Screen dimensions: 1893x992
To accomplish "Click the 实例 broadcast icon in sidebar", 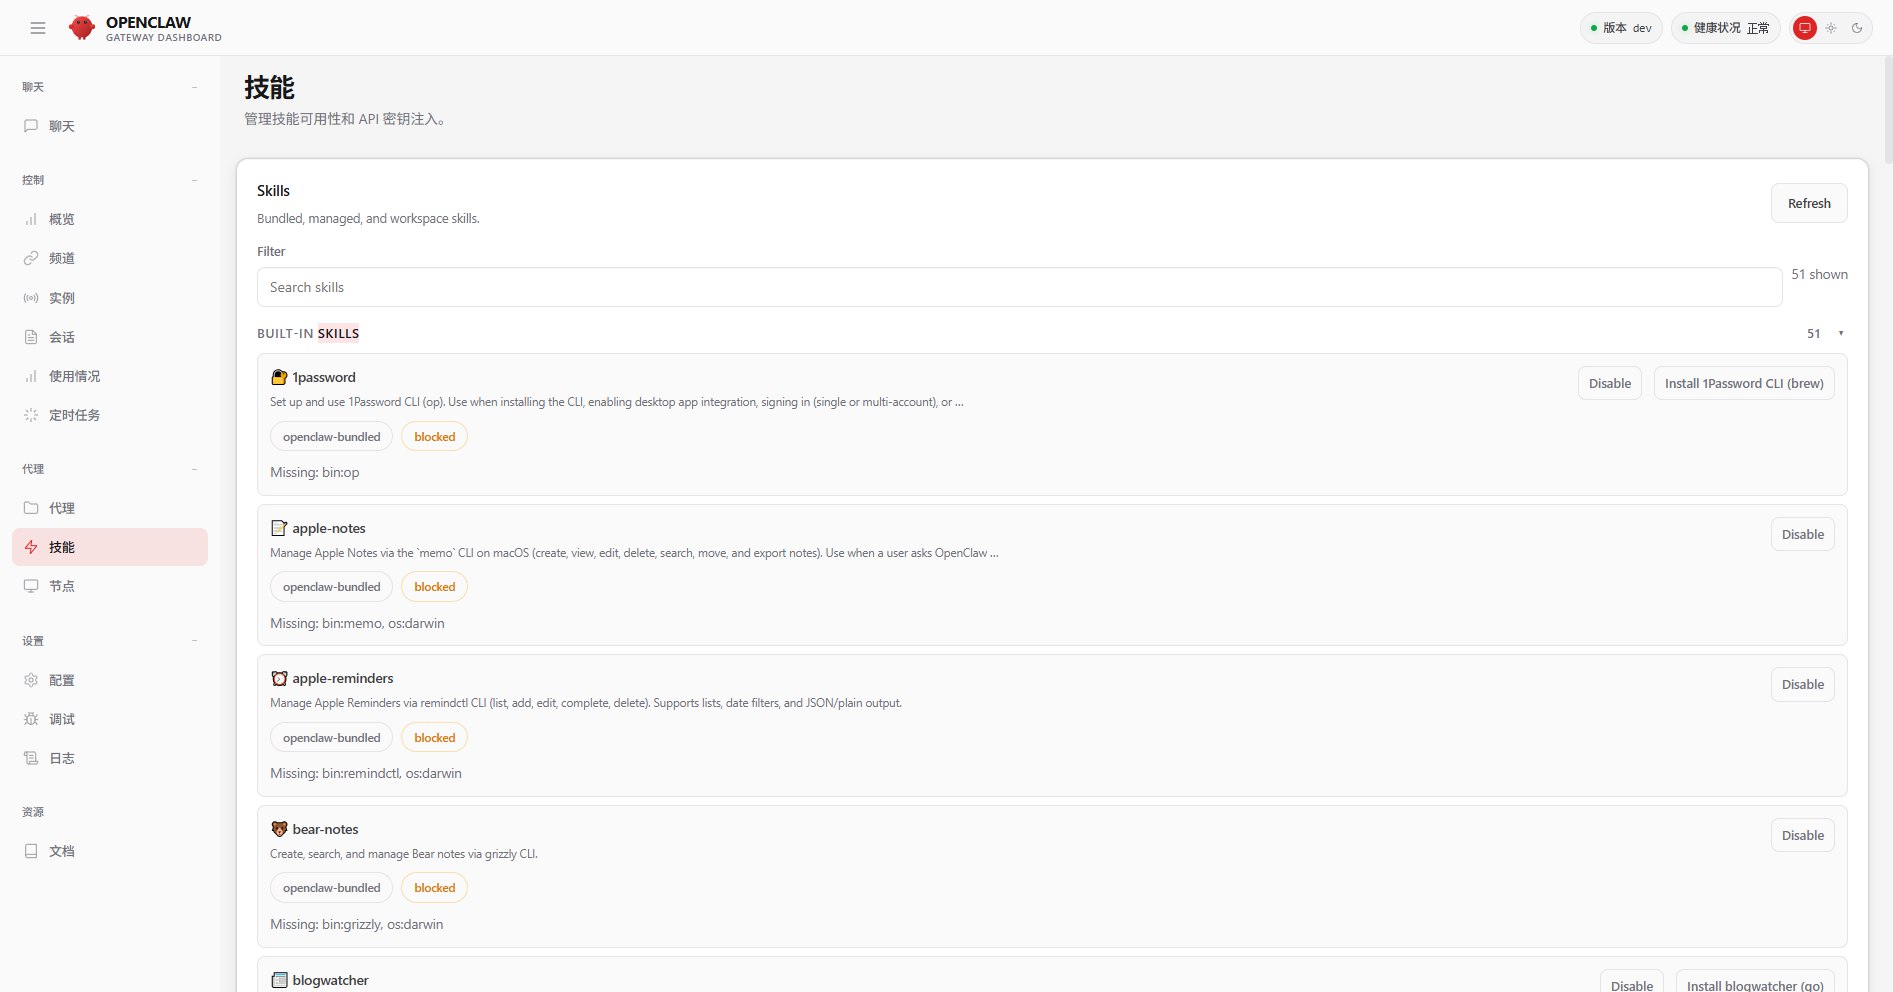I will [31, 298].
